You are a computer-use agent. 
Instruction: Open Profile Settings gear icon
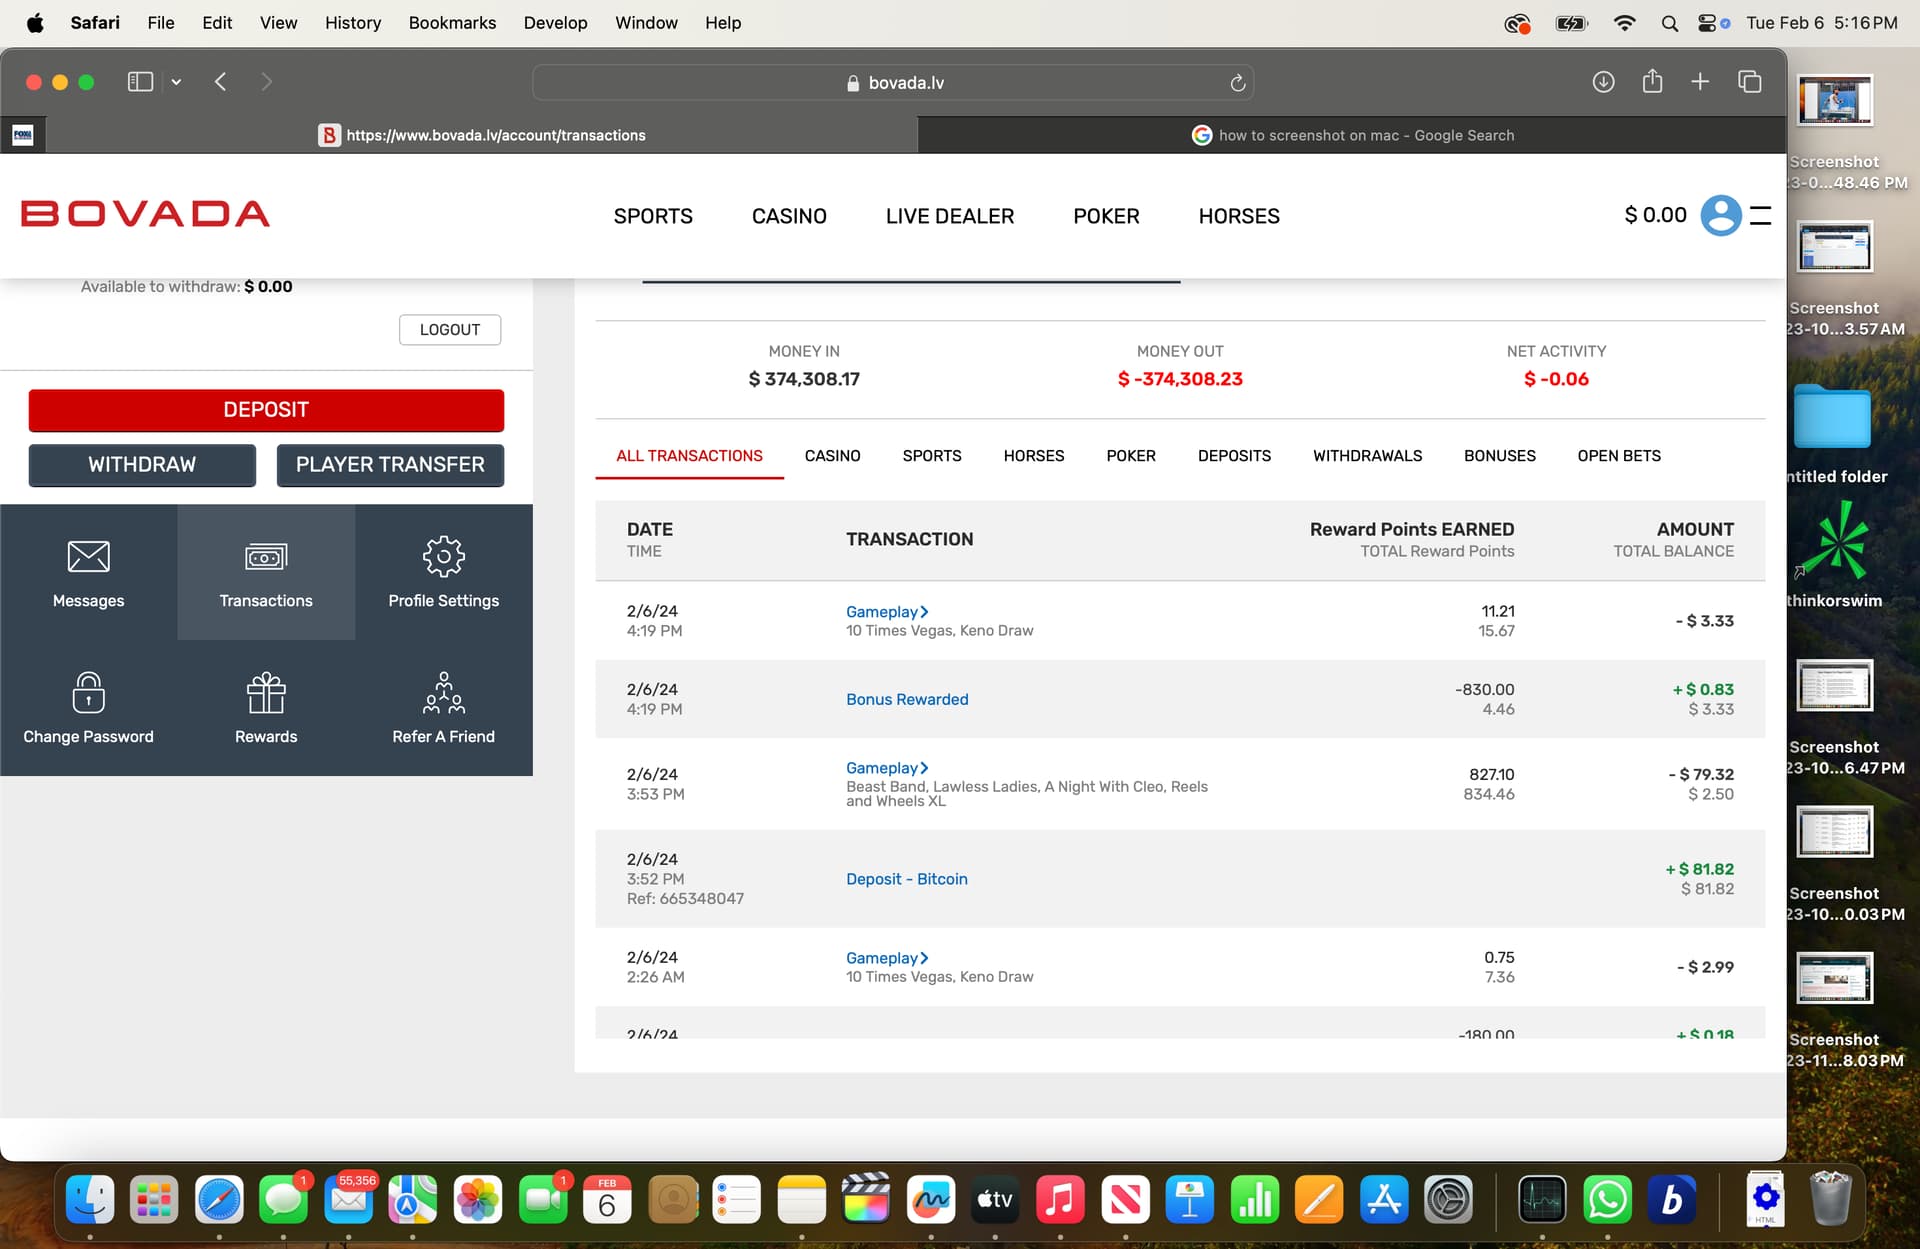443,557
